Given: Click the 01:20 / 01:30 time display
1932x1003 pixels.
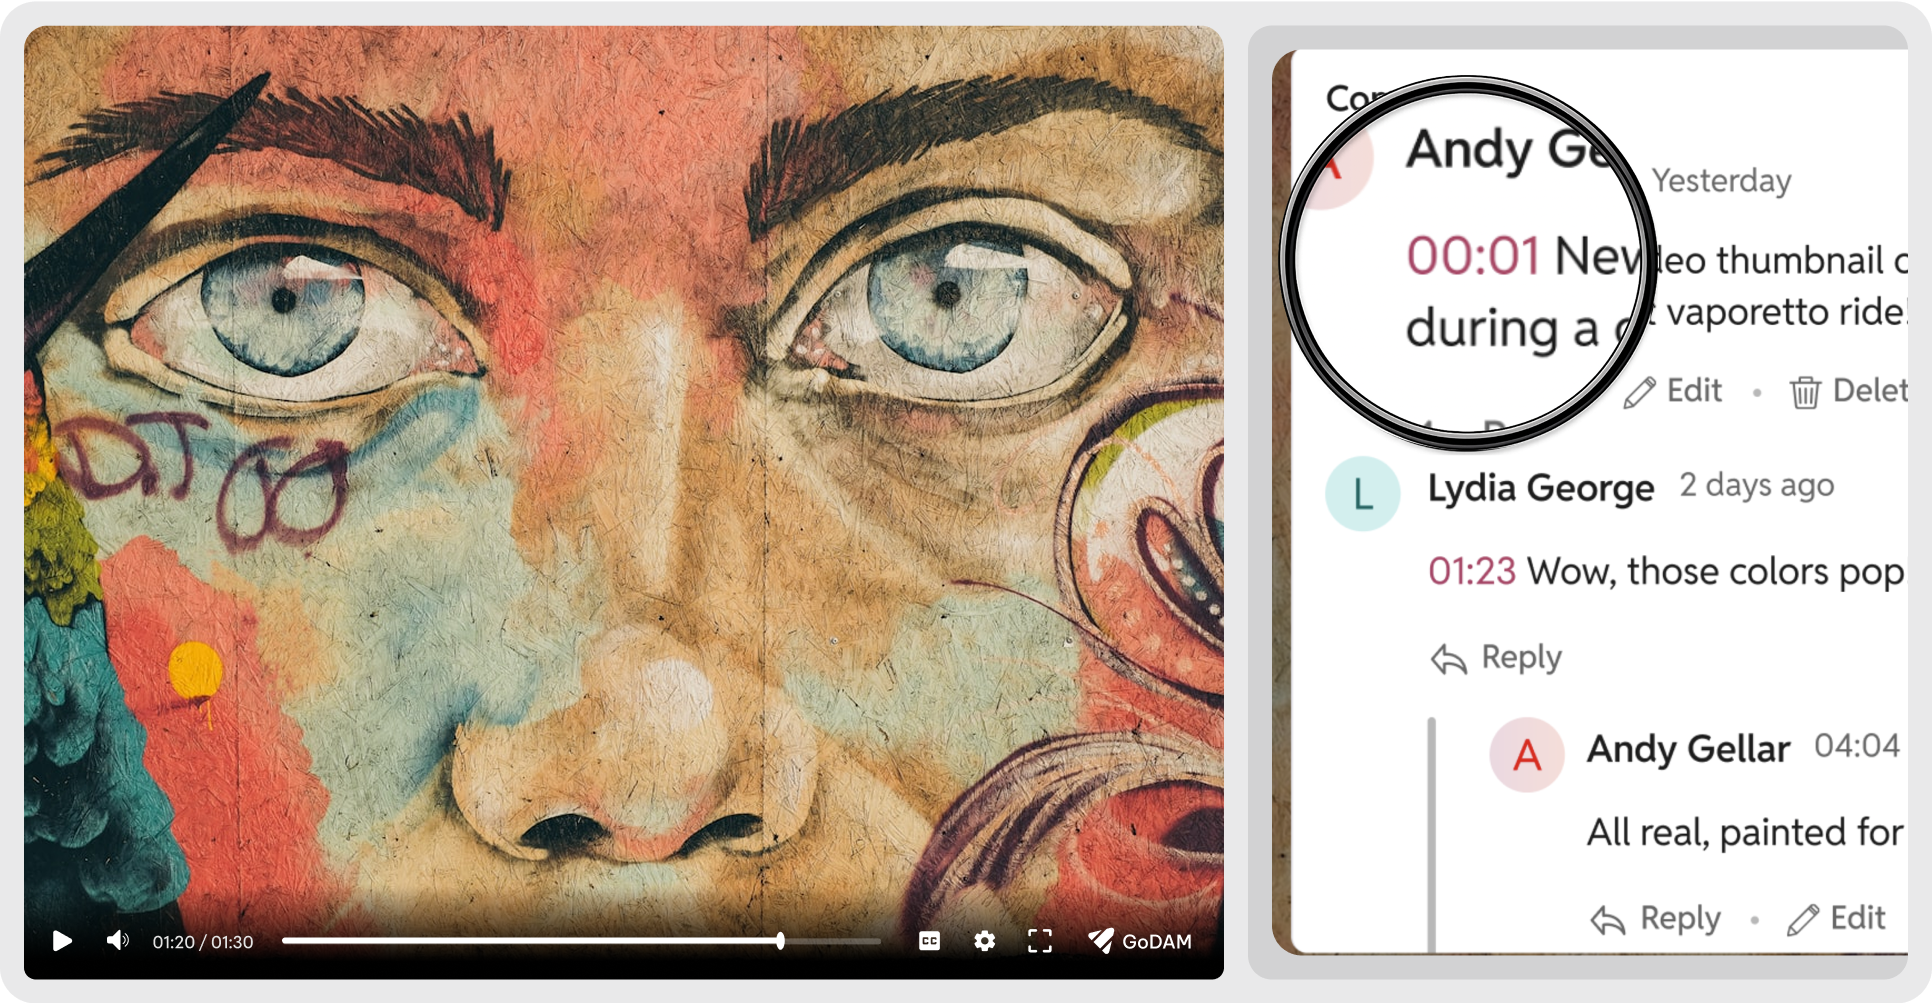Looking at the screenshot, I should [203, 942].
